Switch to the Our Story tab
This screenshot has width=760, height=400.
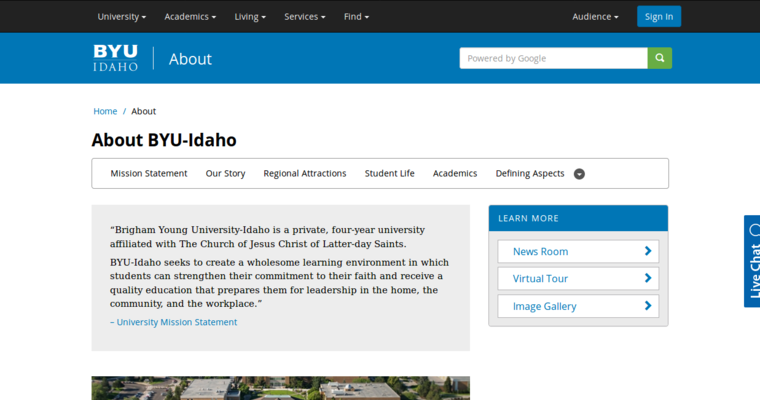click(x=225, y=173)
